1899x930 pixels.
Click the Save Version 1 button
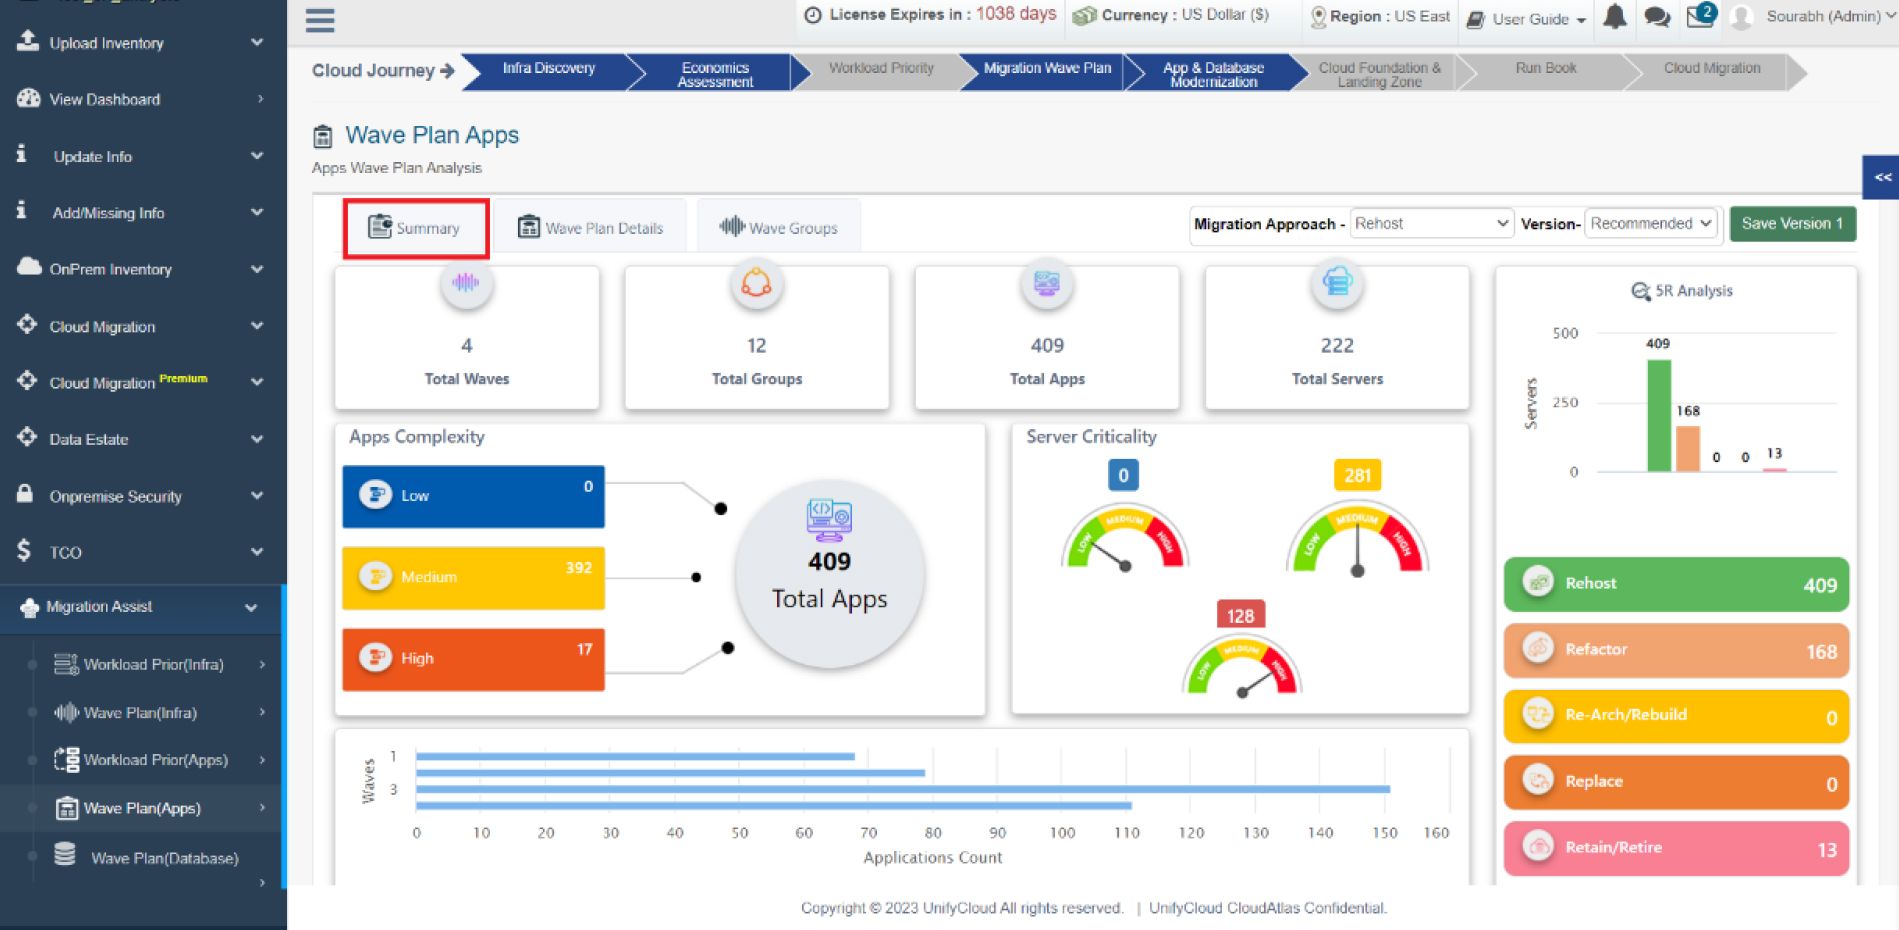(x=1792, y=223)
